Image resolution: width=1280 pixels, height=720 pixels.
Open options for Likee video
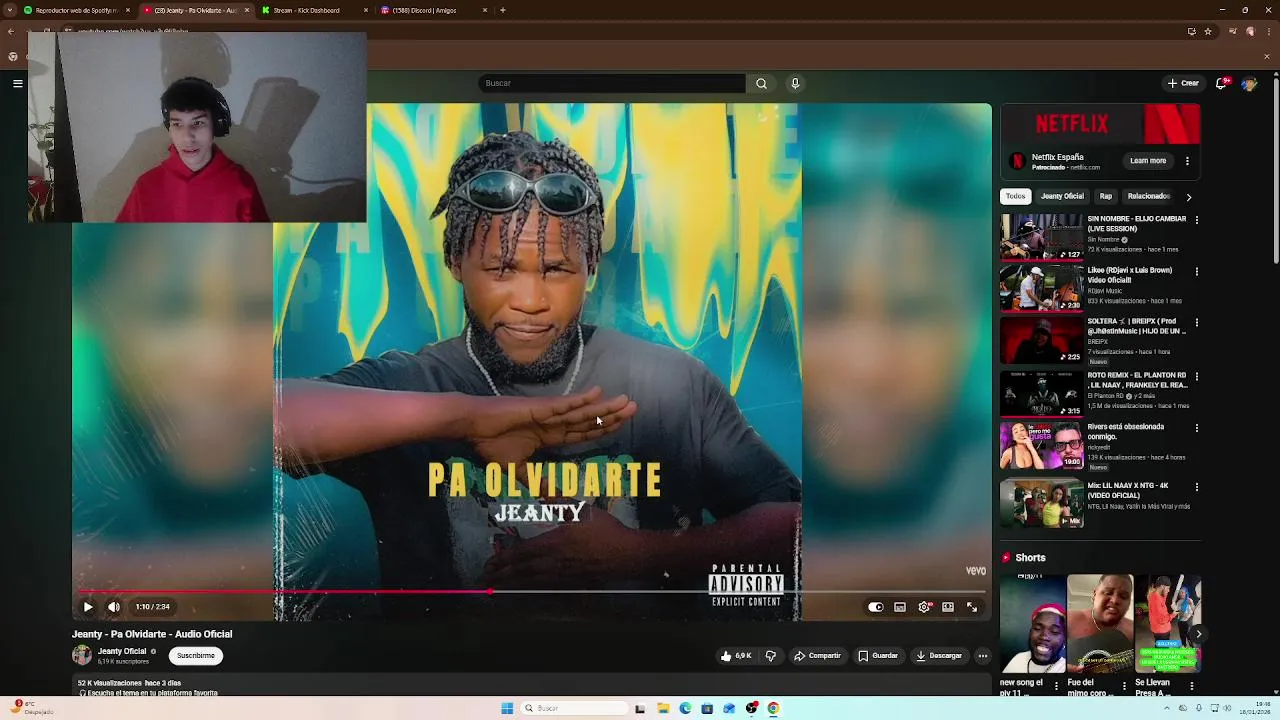[x=1197, y=271]
